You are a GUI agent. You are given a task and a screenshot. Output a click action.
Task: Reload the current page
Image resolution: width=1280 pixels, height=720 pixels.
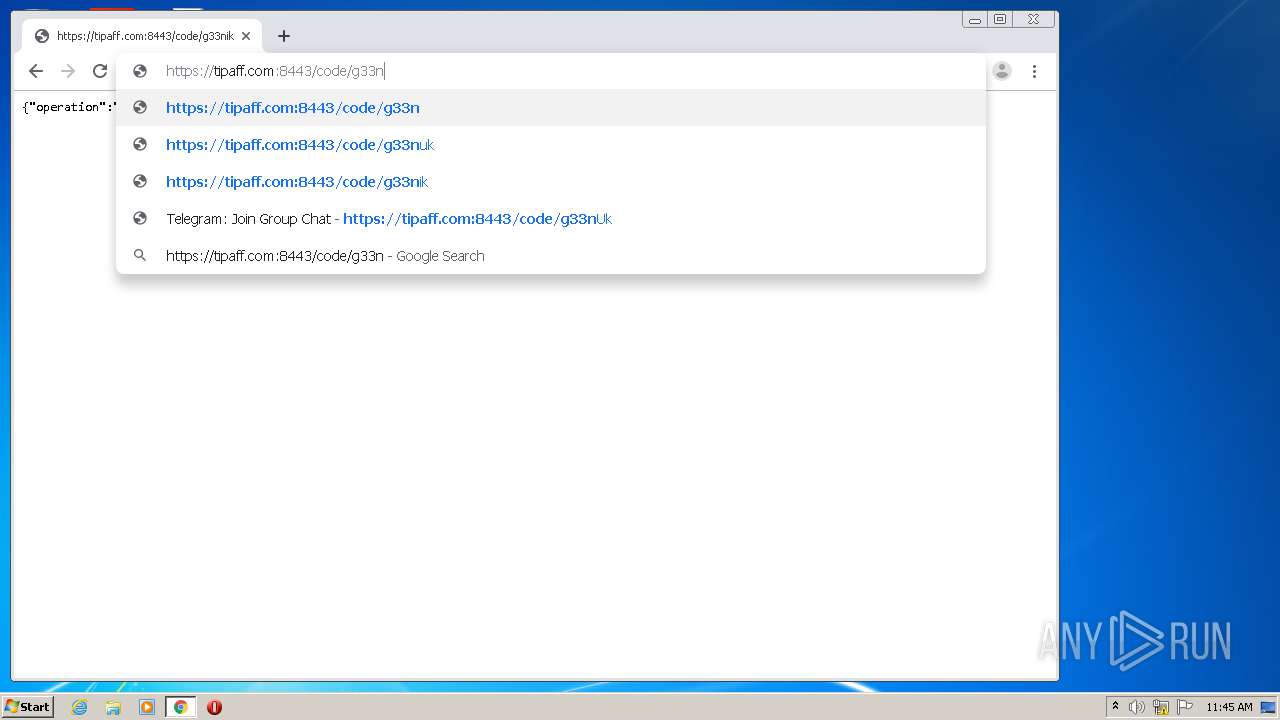[100, 71]
